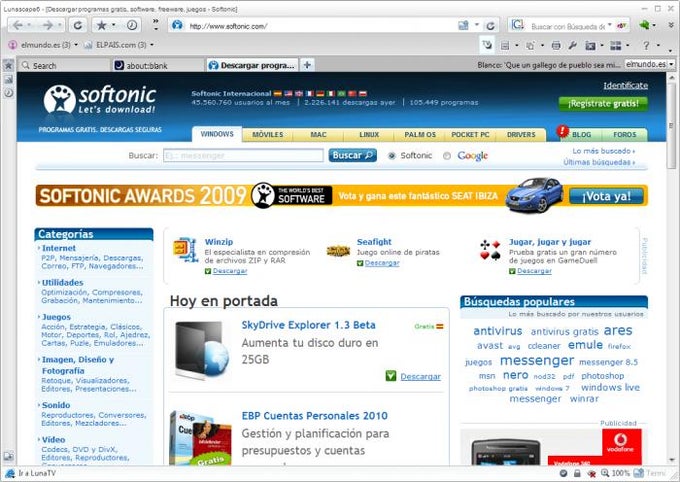This screenshot has width=680, height=482.
Task: Click the EBP Cuentas Personales 2010 link
Action: point(314,416)
